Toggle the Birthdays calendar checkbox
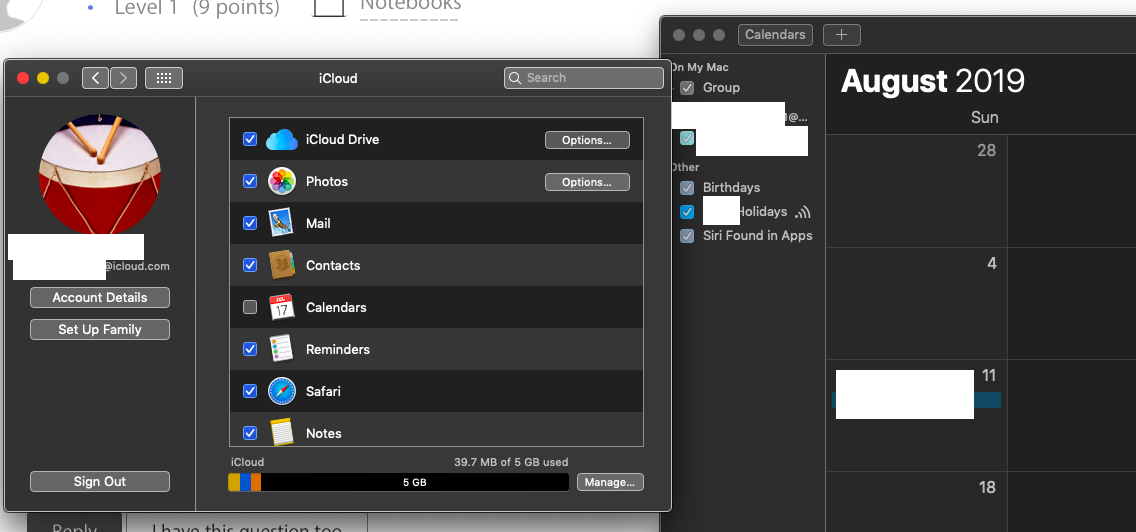1136x532 pixels. [688, 188]
